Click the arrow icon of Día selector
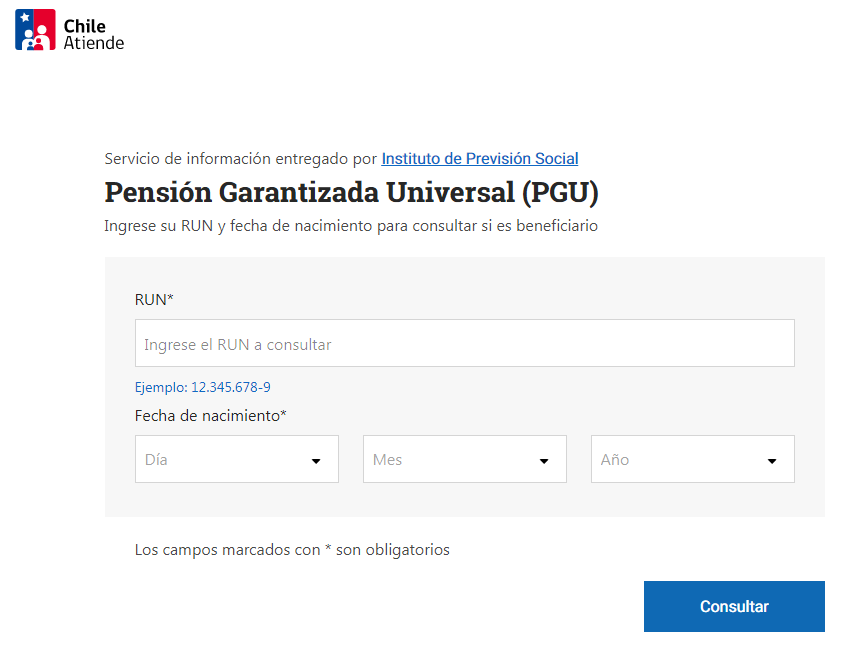Screen dimensions: 855x652 coord(316,461)
